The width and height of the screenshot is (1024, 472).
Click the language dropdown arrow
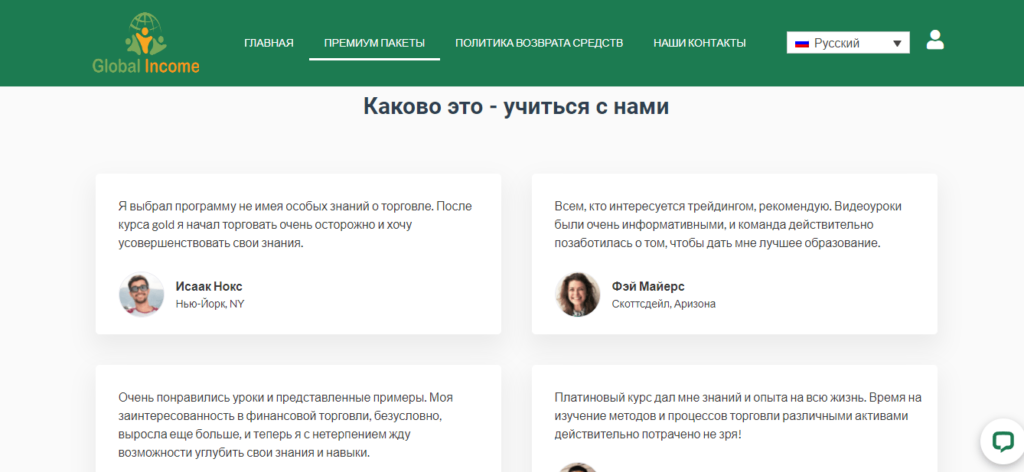pos(897,44)
